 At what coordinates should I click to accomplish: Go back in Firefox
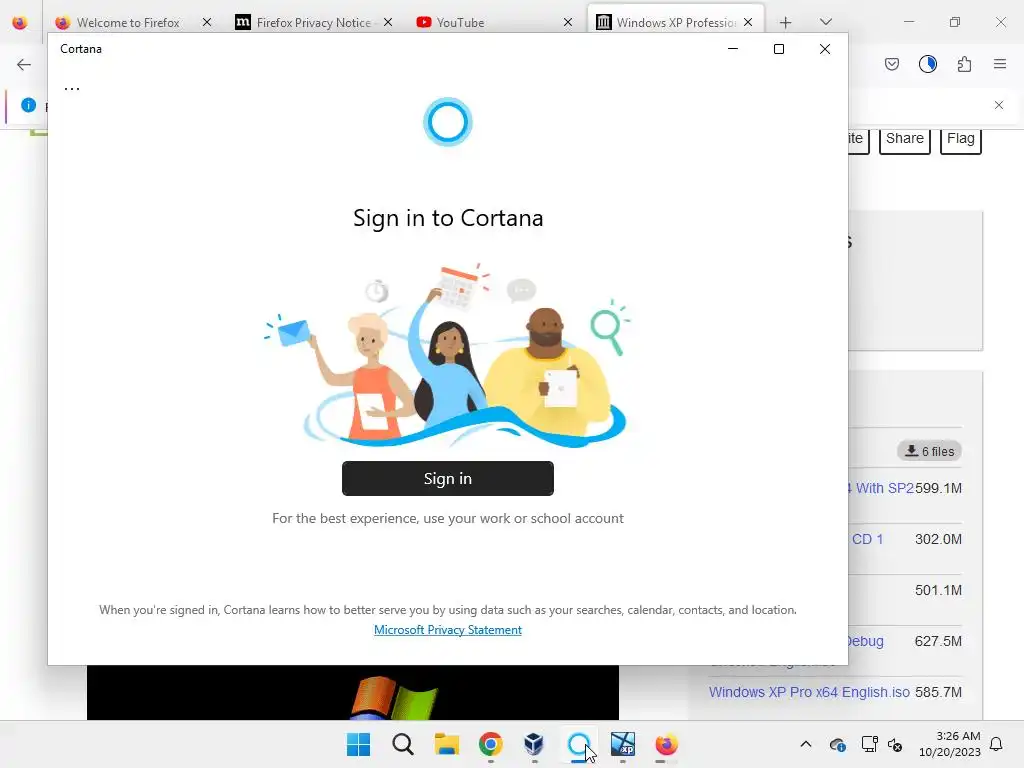click(24, 64)
